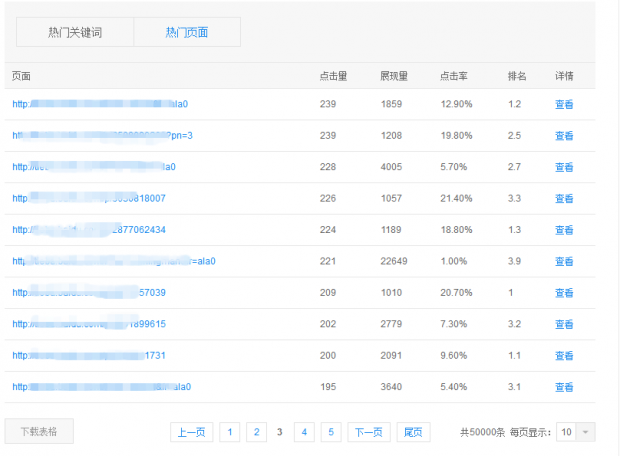The image size is (620, 456).
Task: Go to previous page with 上一页
Action: coord(191,432)
